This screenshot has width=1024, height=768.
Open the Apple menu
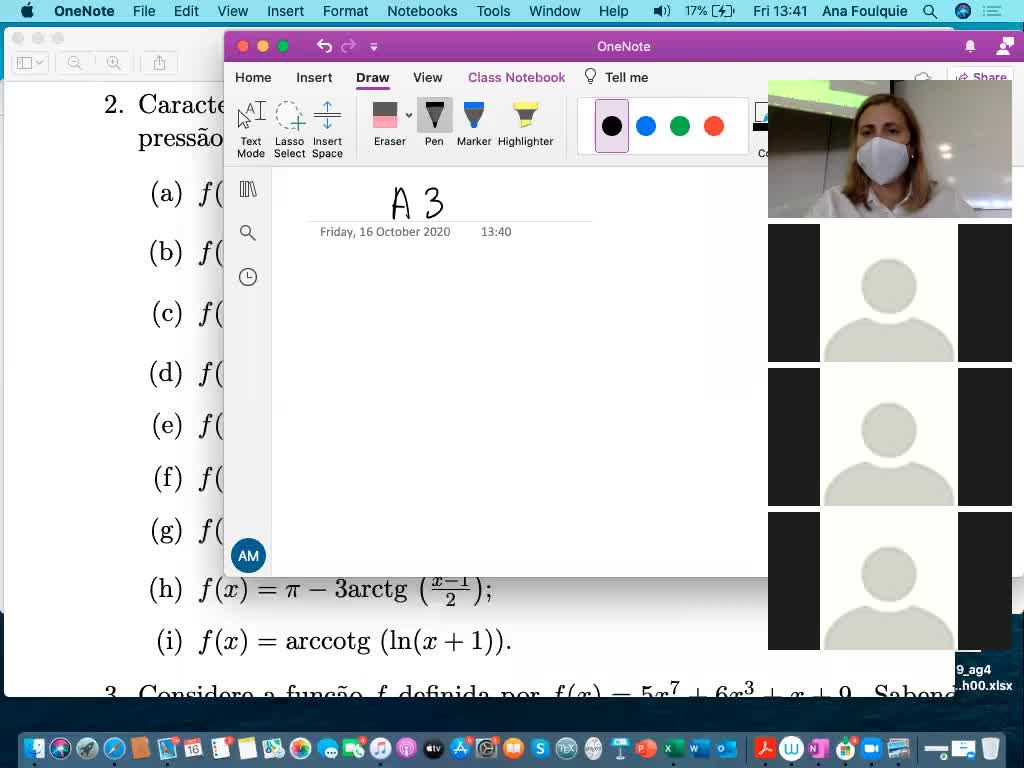(x=27, y=11)
